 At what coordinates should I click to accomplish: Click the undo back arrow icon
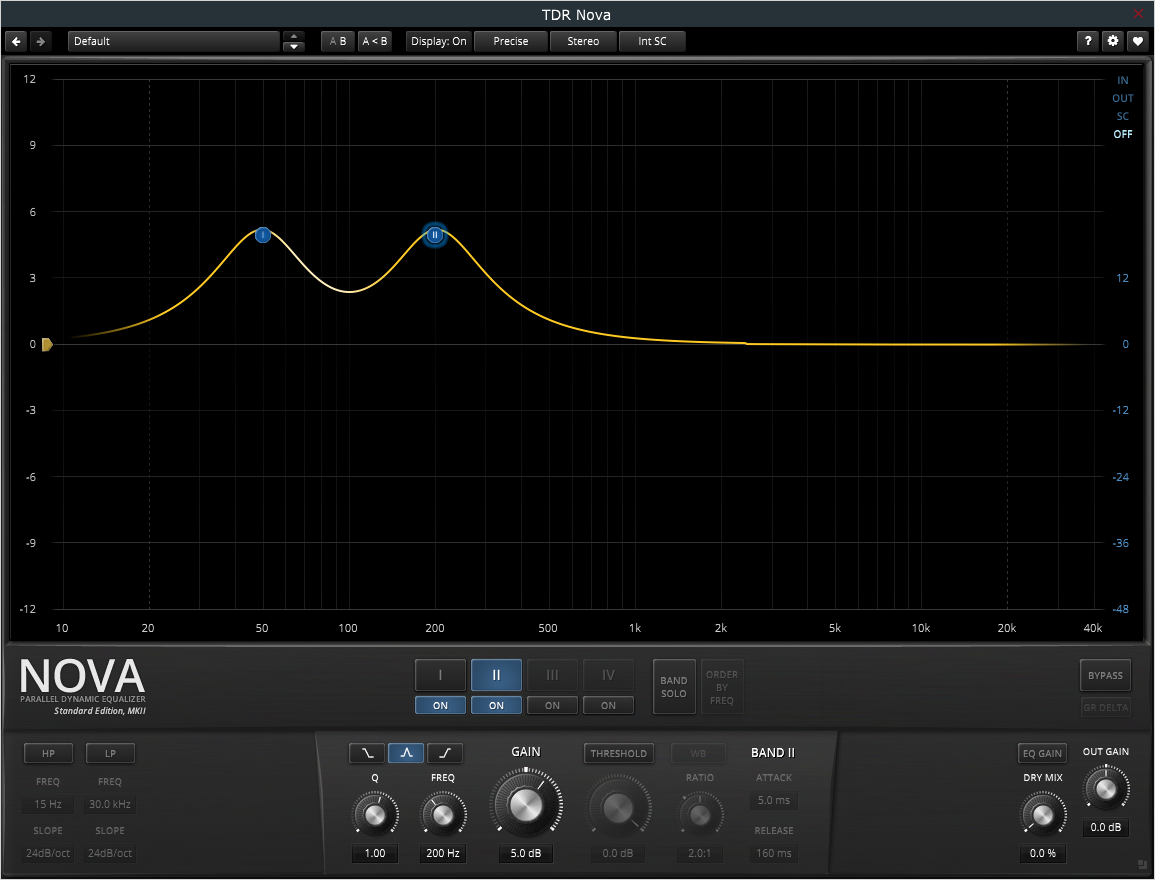tap(16, 41)
